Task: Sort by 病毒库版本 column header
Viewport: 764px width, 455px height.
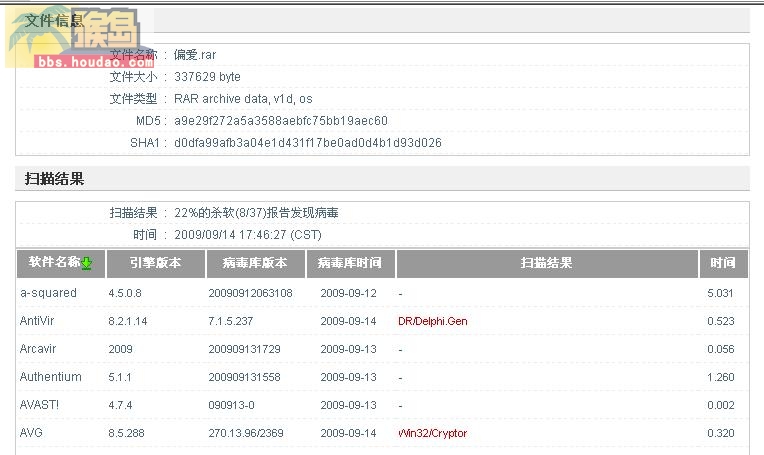Action: 255,264
